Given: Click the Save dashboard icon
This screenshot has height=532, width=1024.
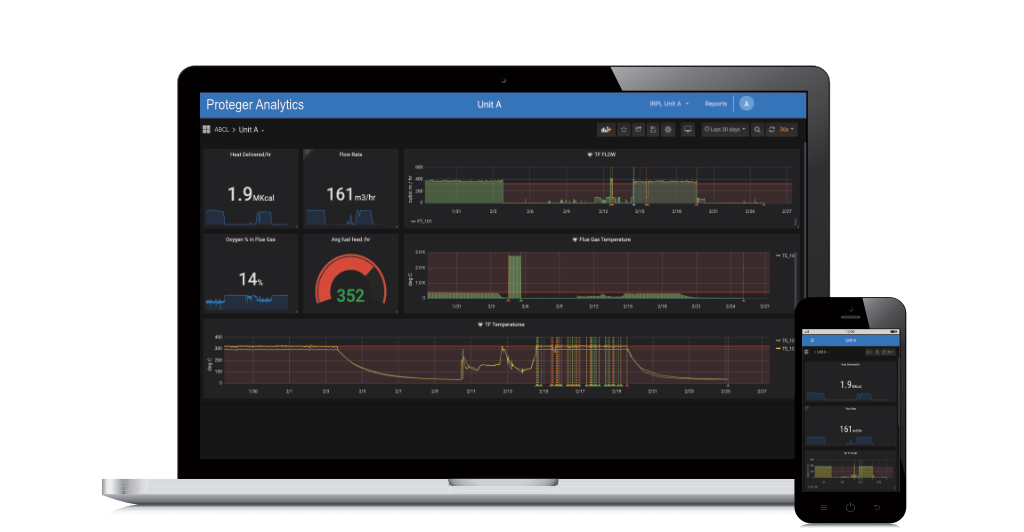Looking at the screenshot, I should [x=653, y=130].
